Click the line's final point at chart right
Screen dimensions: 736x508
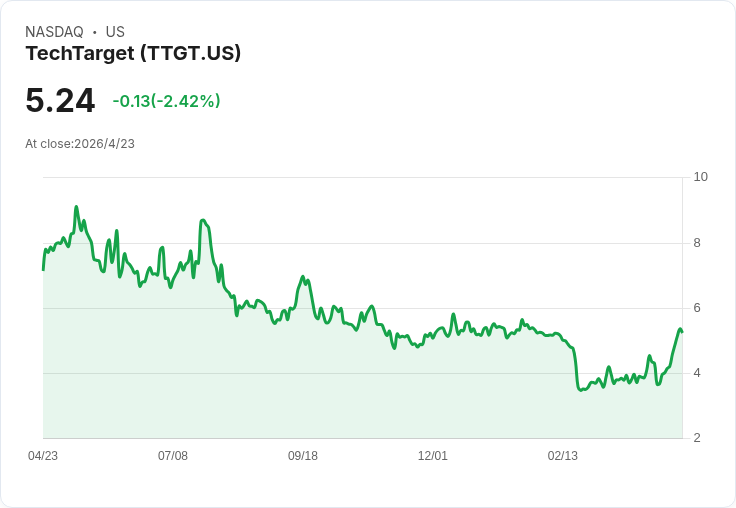pyautogui.click(x=682, y=332)
